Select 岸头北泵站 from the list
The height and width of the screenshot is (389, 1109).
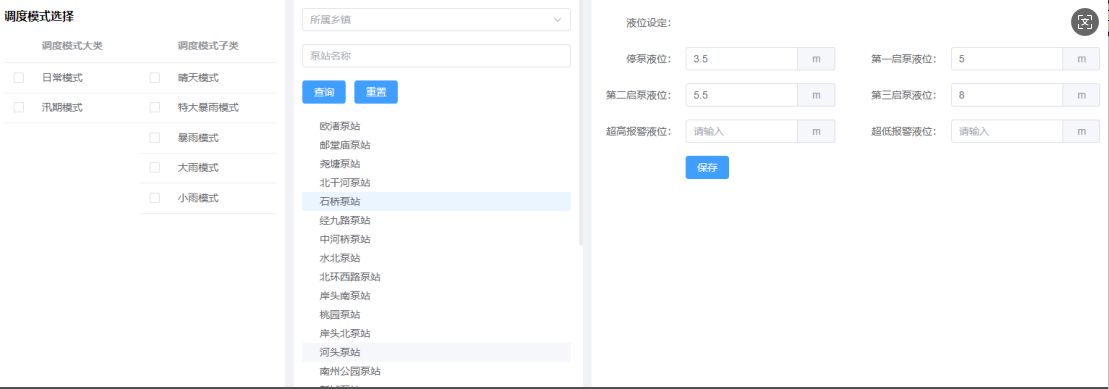(x=436, y=333)
